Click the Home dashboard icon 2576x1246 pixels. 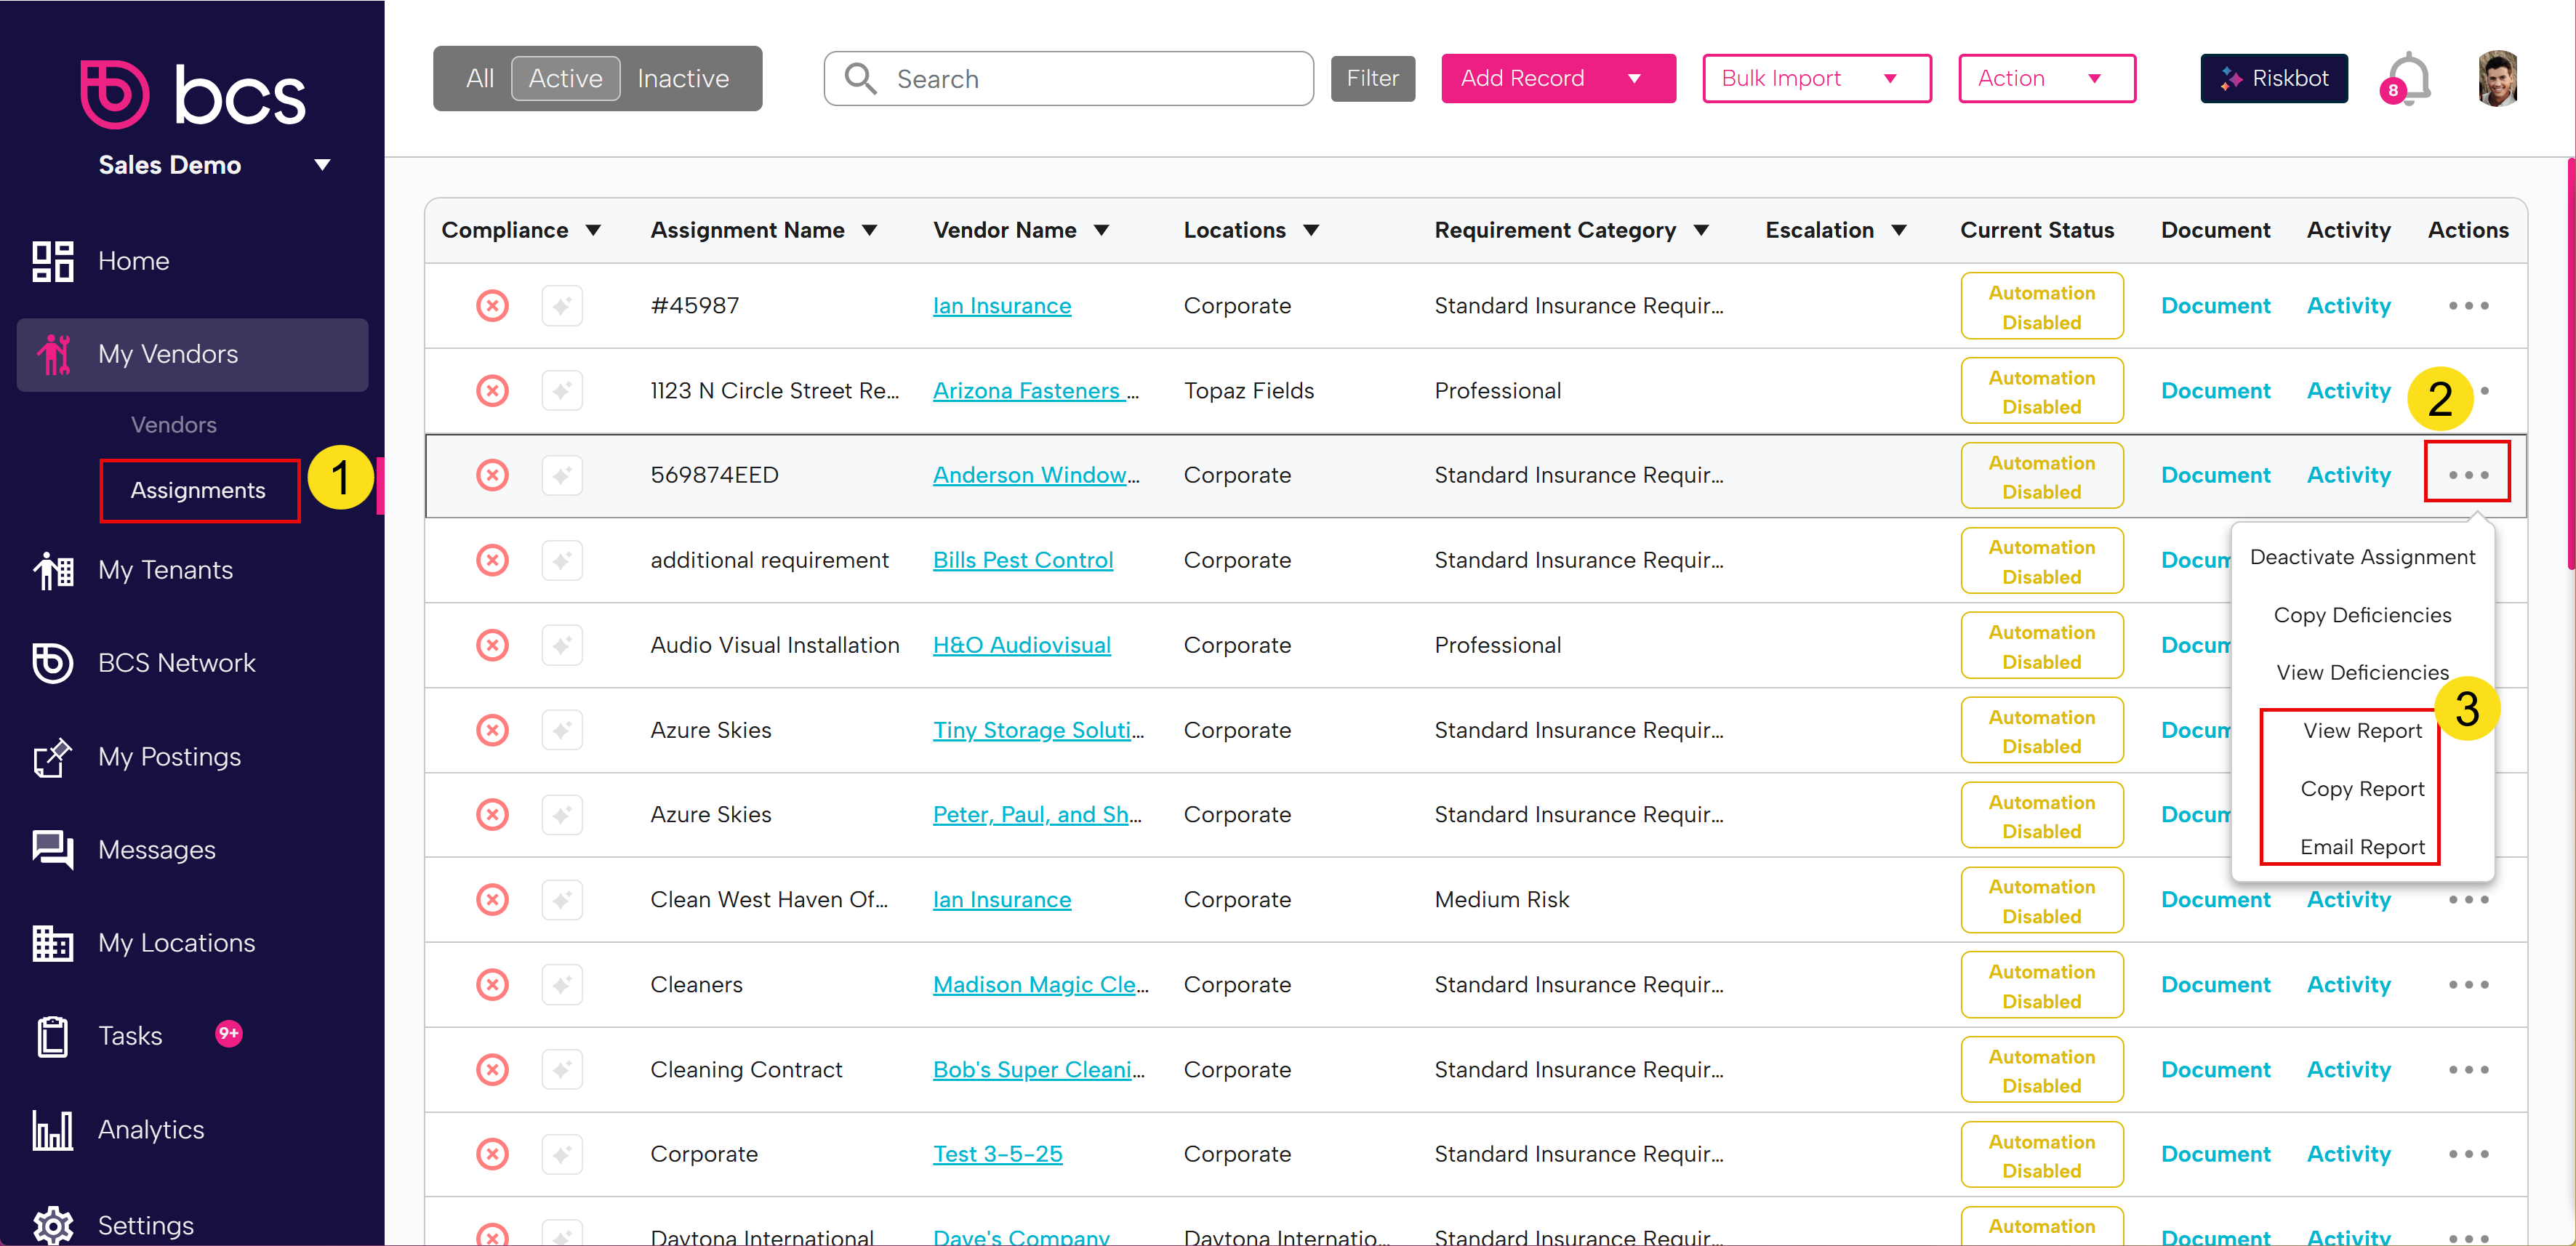[x=52, y=261]
